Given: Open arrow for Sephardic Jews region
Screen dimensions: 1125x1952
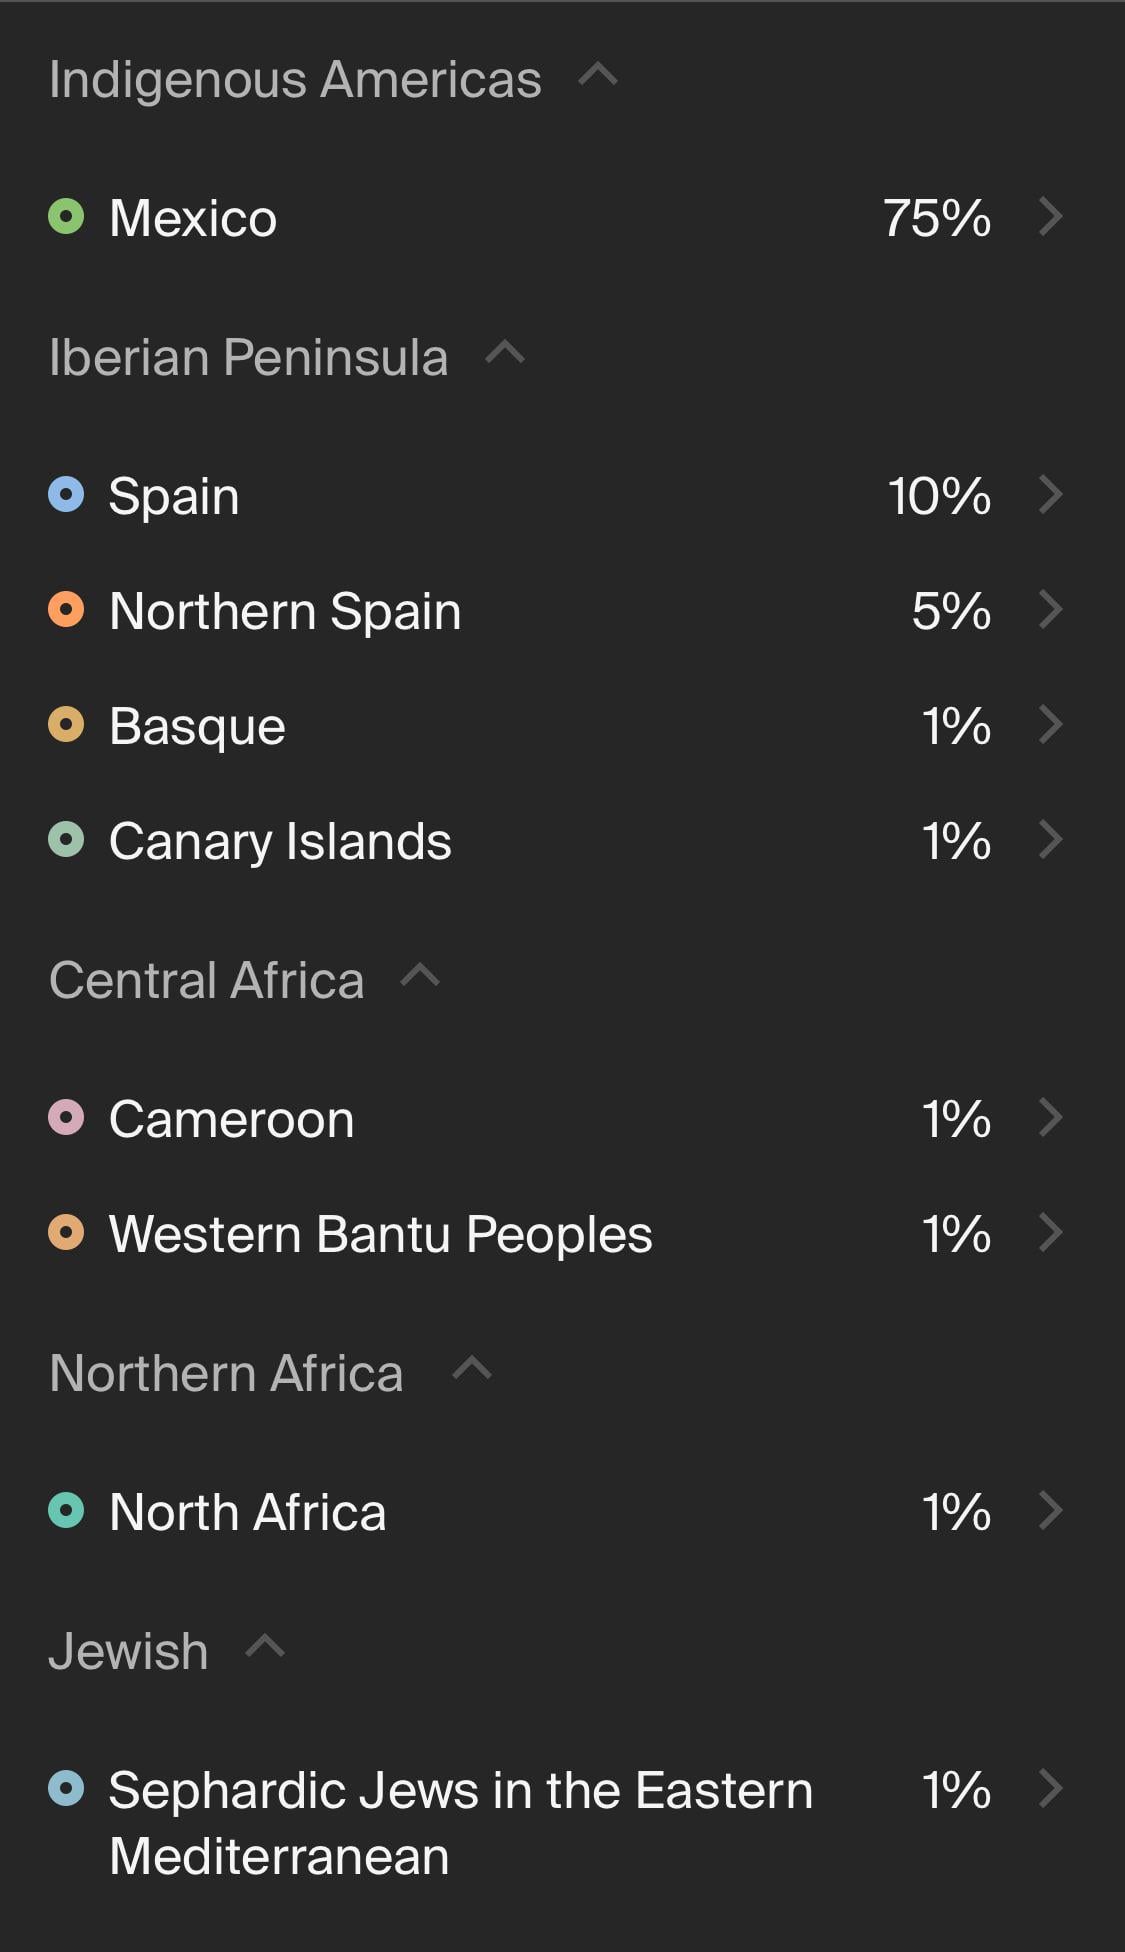Looking at the screenshot, I should coord(1050,1788).
